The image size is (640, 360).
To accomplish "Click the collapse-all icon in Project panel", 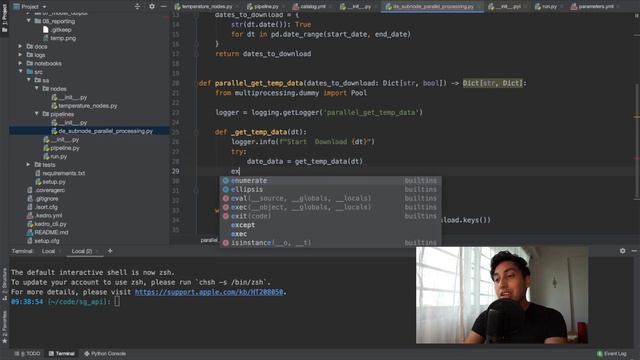I will 137,7.
